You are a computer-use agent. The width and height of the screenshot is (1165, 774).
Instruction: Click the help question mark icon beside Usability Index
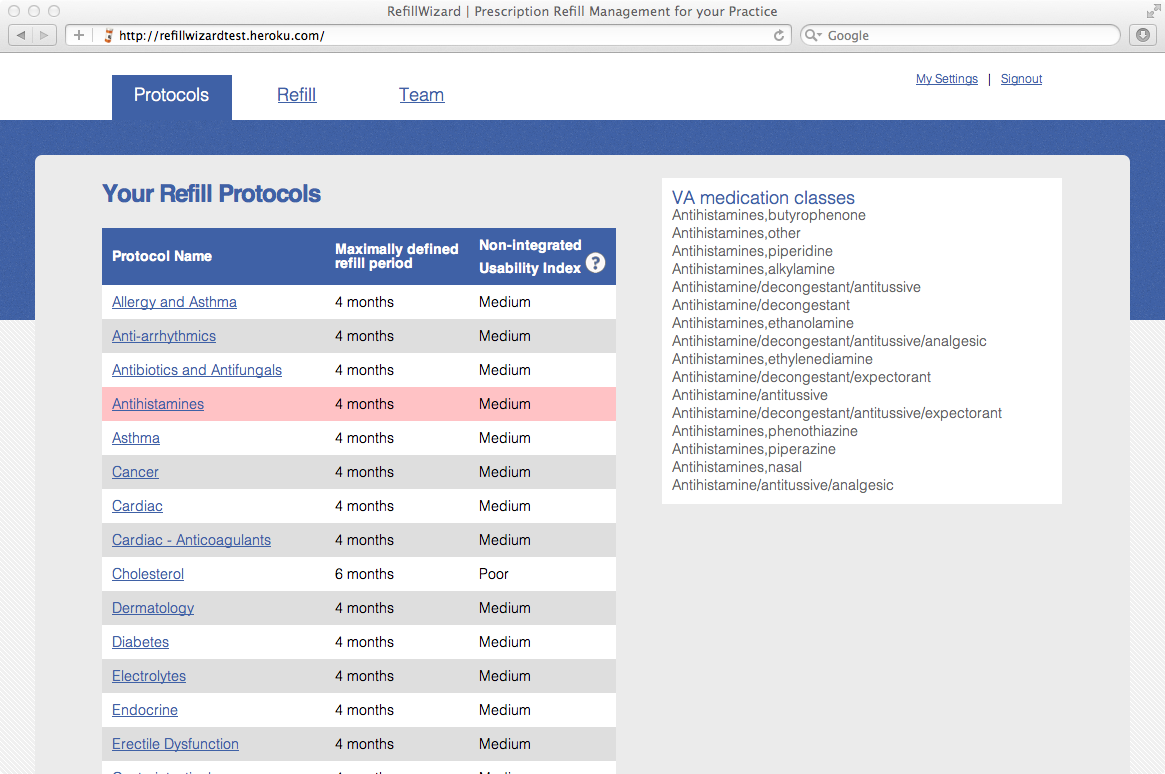[x=595, y=263]
